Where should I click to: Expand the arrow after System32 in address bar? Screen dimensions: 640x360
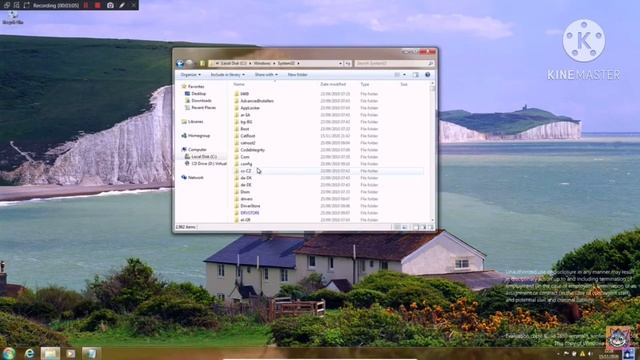click(298, 63)
